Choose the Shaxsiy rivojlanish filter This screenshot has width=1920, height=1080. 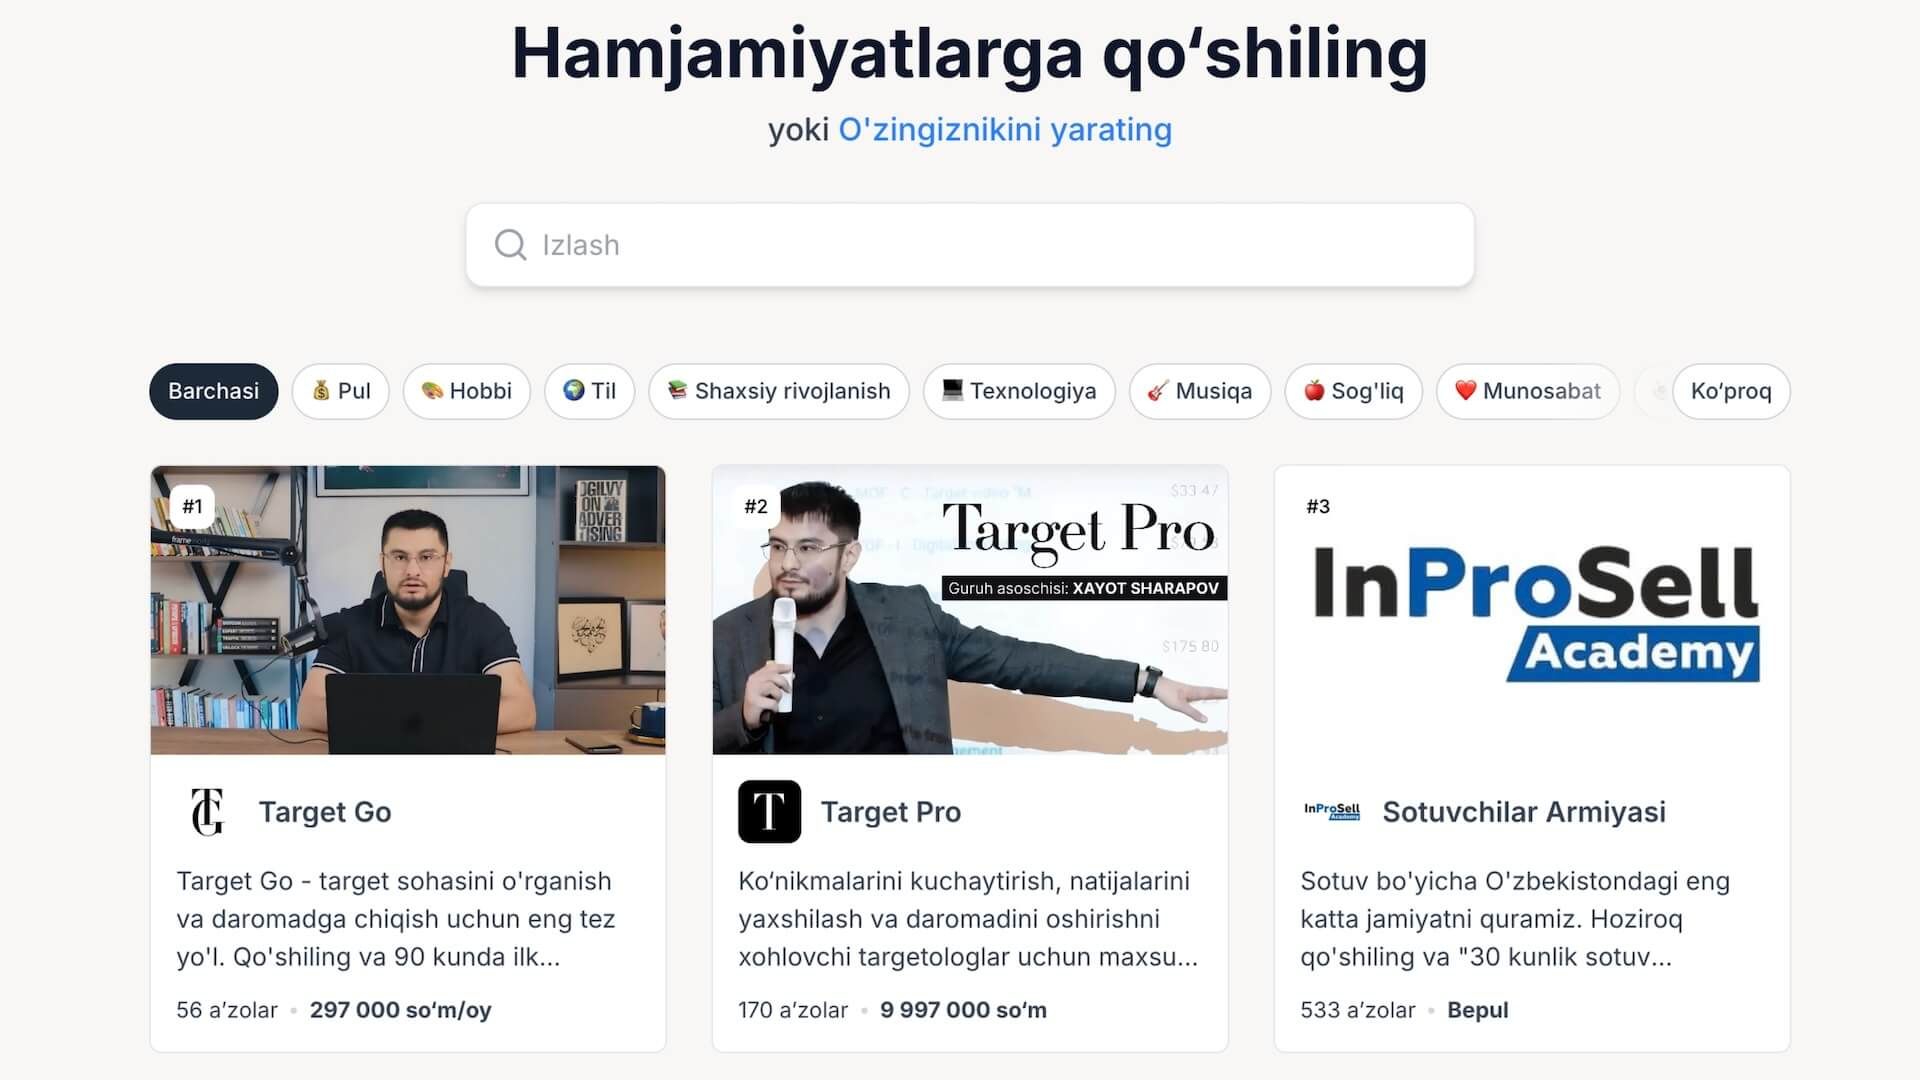click(779, 391)
